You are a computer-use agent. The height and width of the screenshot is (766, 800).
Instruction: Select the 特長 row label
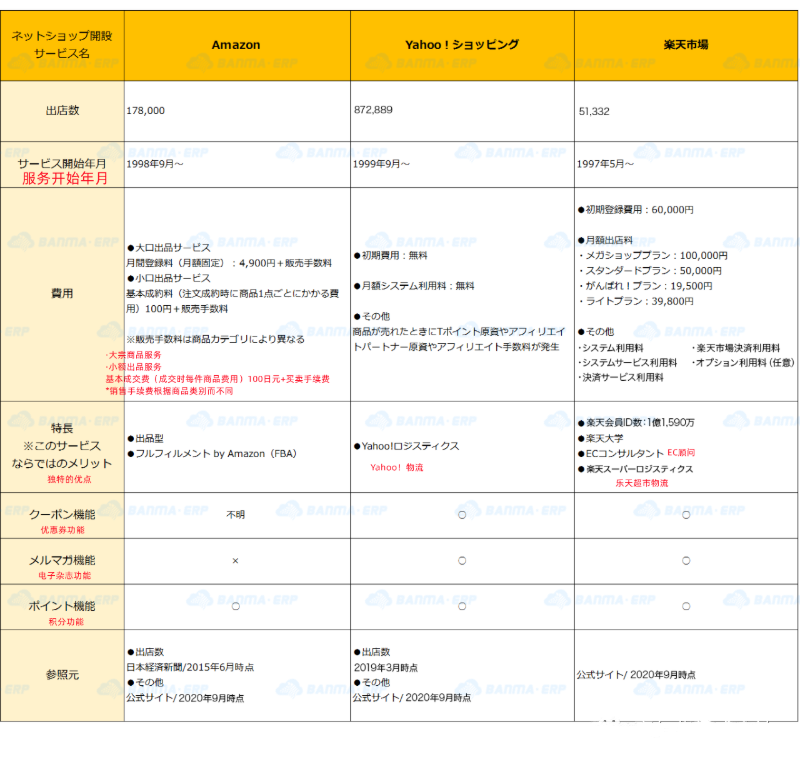pyautogui.click(x=62, y=428)
